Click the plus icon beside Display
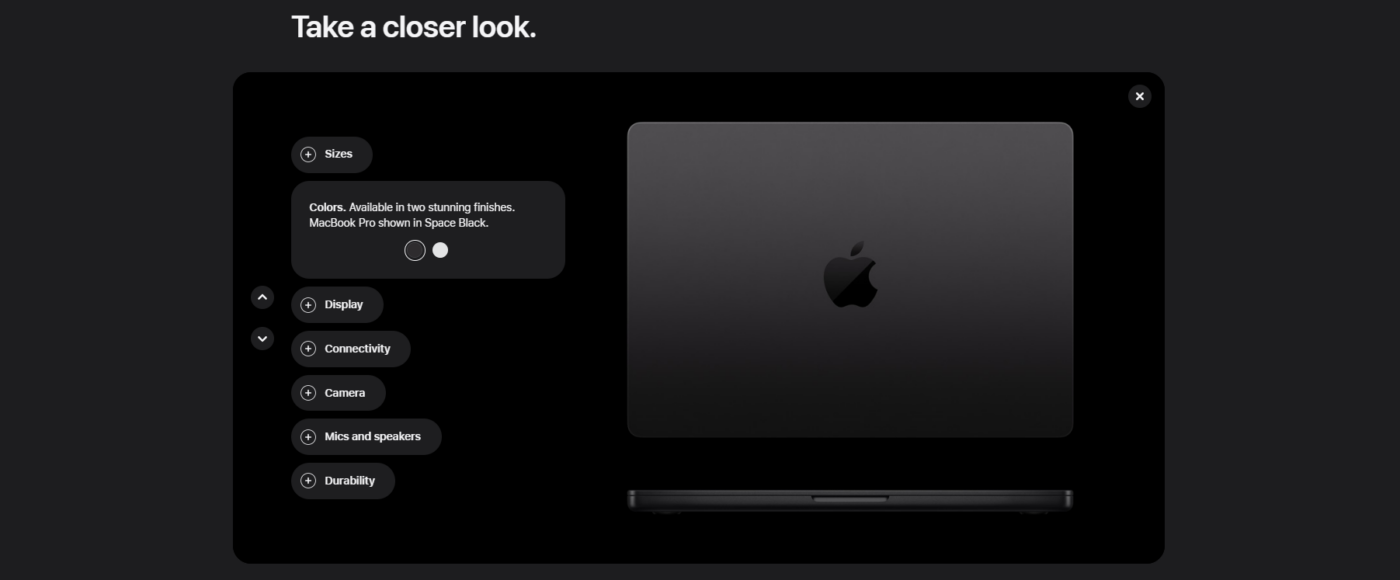1400x580 pixels. point(308,305)
